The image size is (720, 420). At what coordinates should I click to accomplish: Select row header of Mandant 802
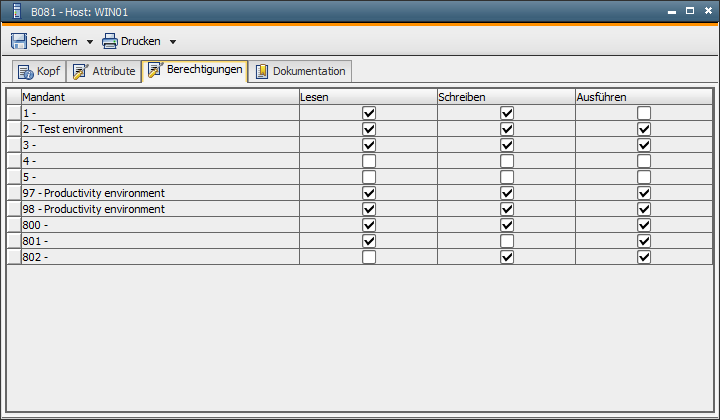coord(14,257)
